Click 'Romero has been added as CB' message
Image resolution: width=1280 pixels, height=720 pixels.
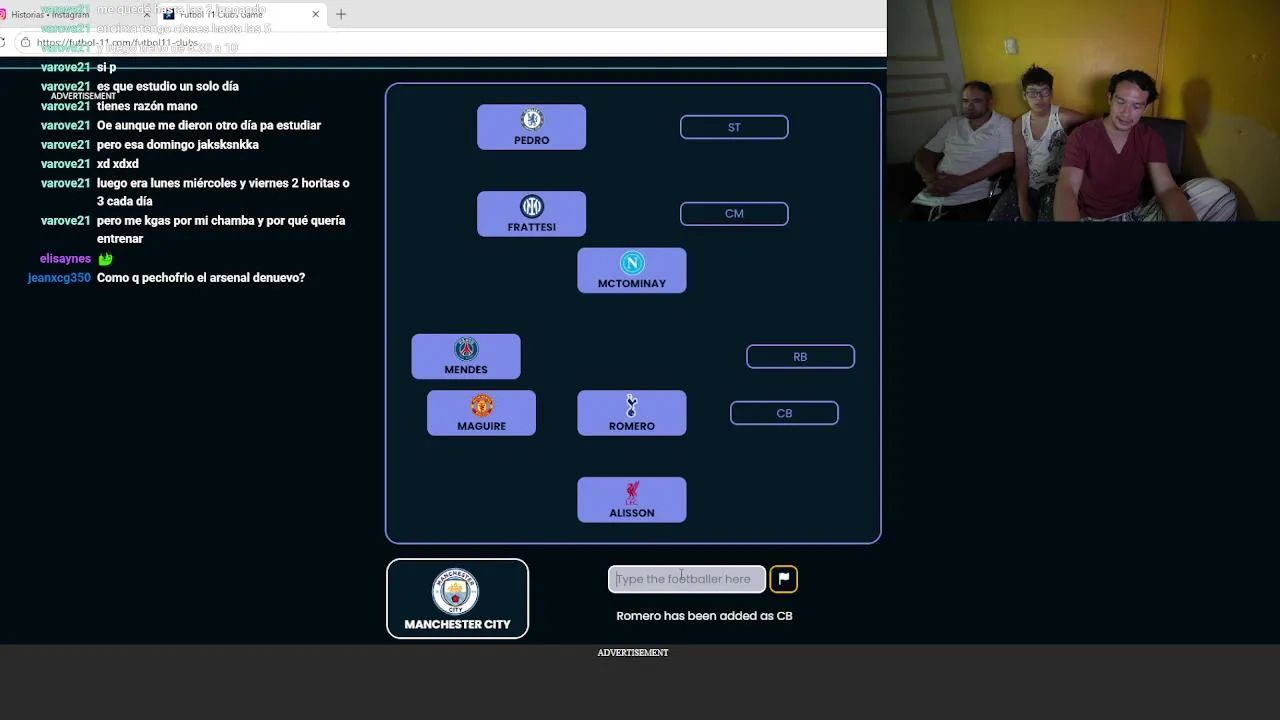[x=704, y=616]
